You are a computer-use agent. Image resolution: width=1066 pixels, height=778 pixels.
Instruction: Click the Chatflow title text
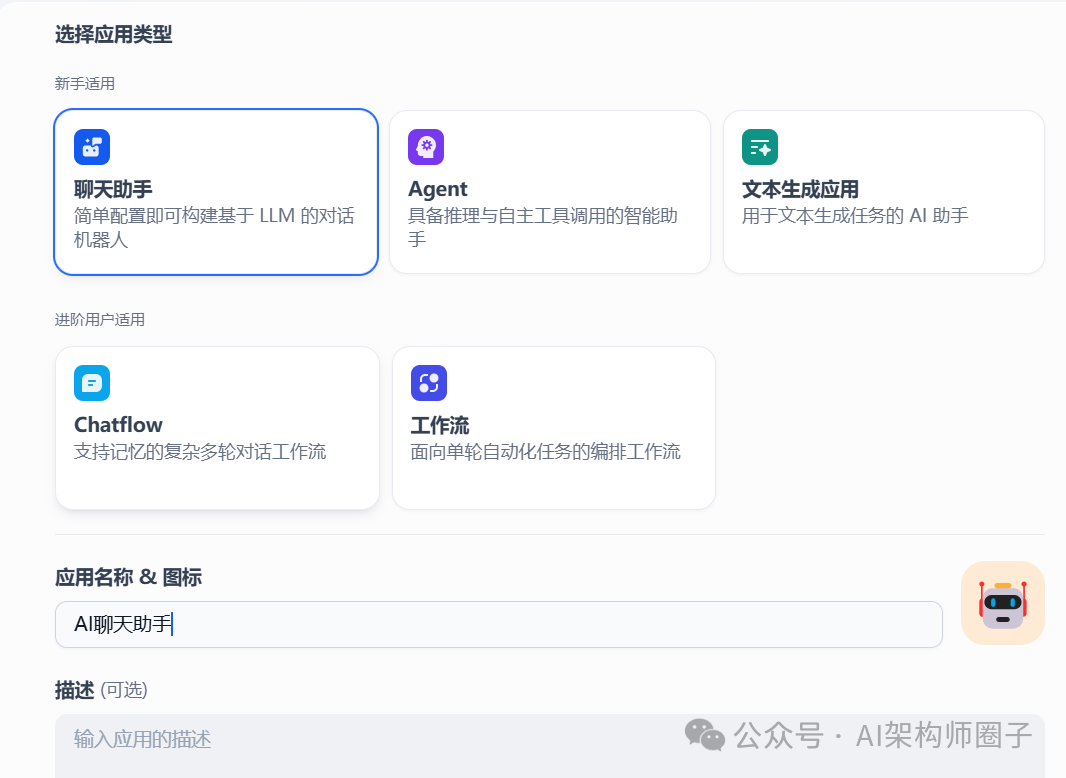click(118, 424)
